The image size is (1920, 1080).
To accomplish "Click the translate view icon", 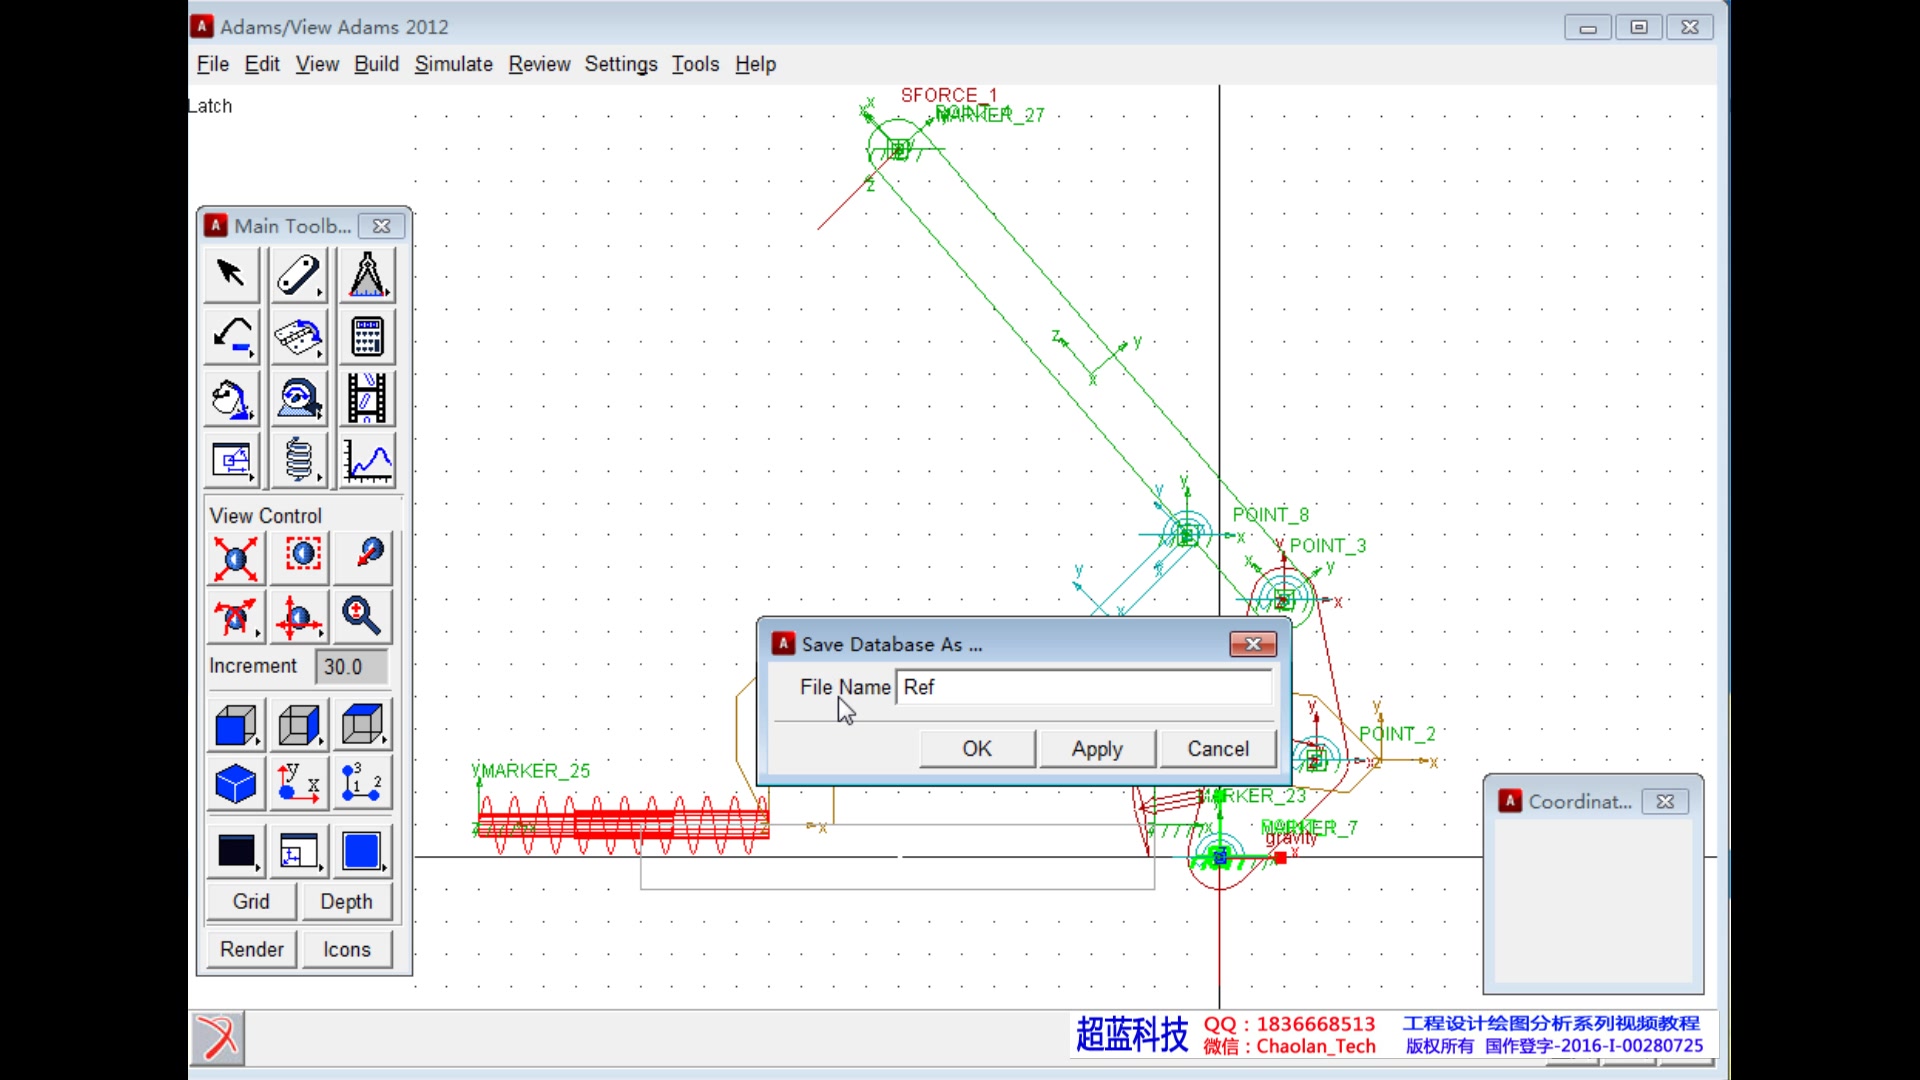I will [300, 617].
